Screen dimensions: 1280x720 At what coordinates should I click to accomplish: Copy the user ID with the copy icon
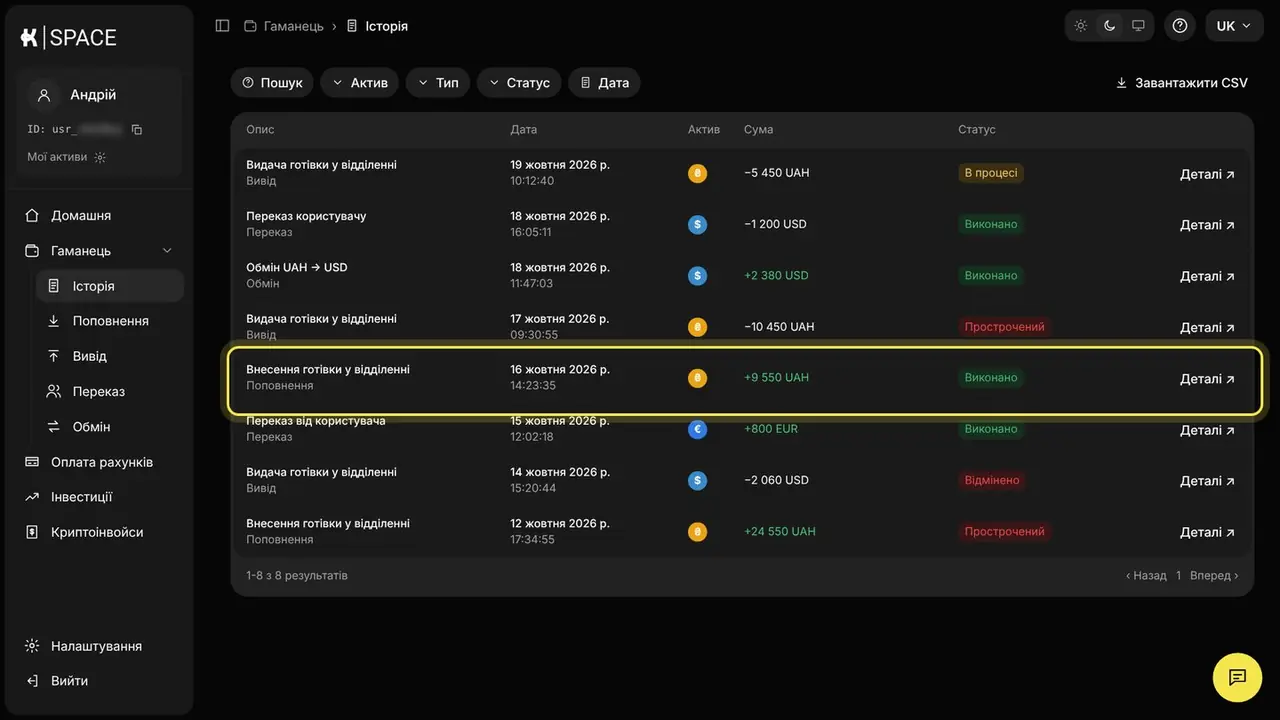click(137, 130)
